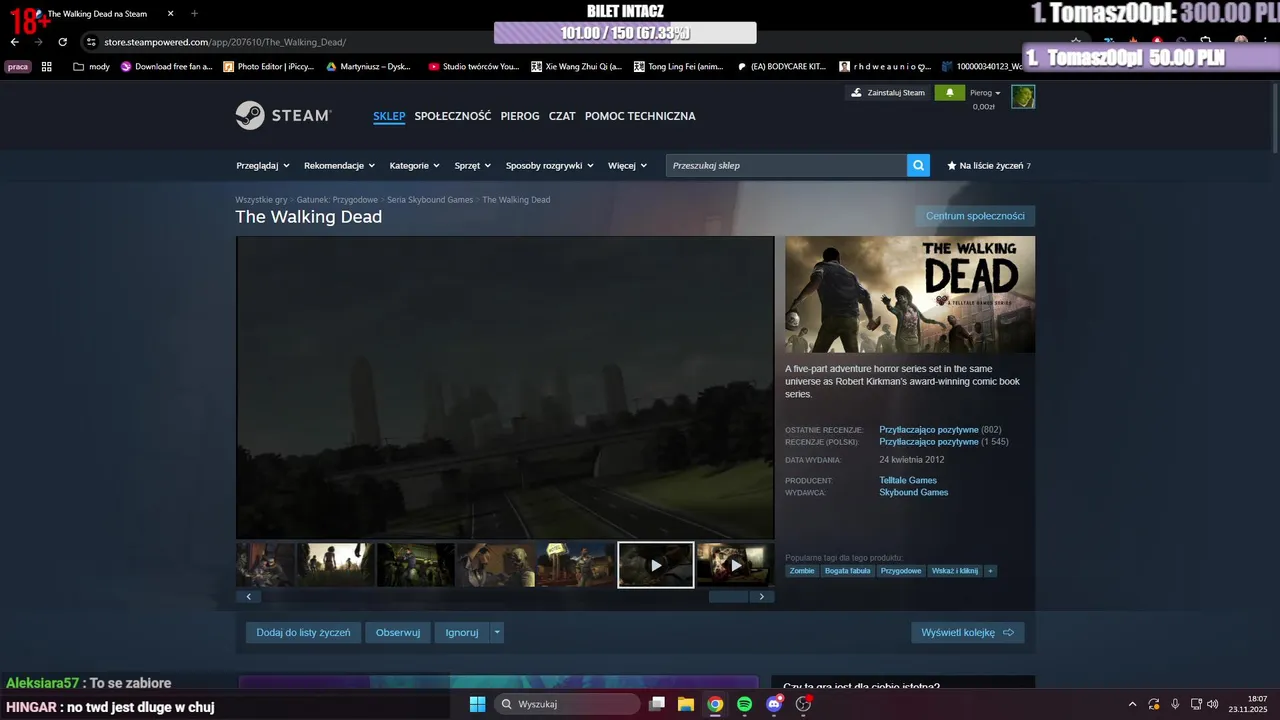Click the Ignoruj button

point(462,632)
